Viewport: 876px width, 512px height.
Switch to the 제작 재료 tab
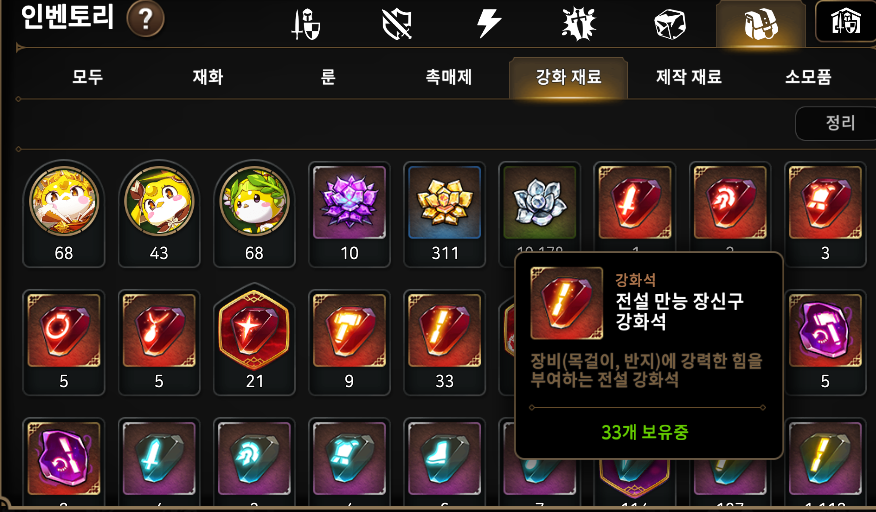coord(689,77)
